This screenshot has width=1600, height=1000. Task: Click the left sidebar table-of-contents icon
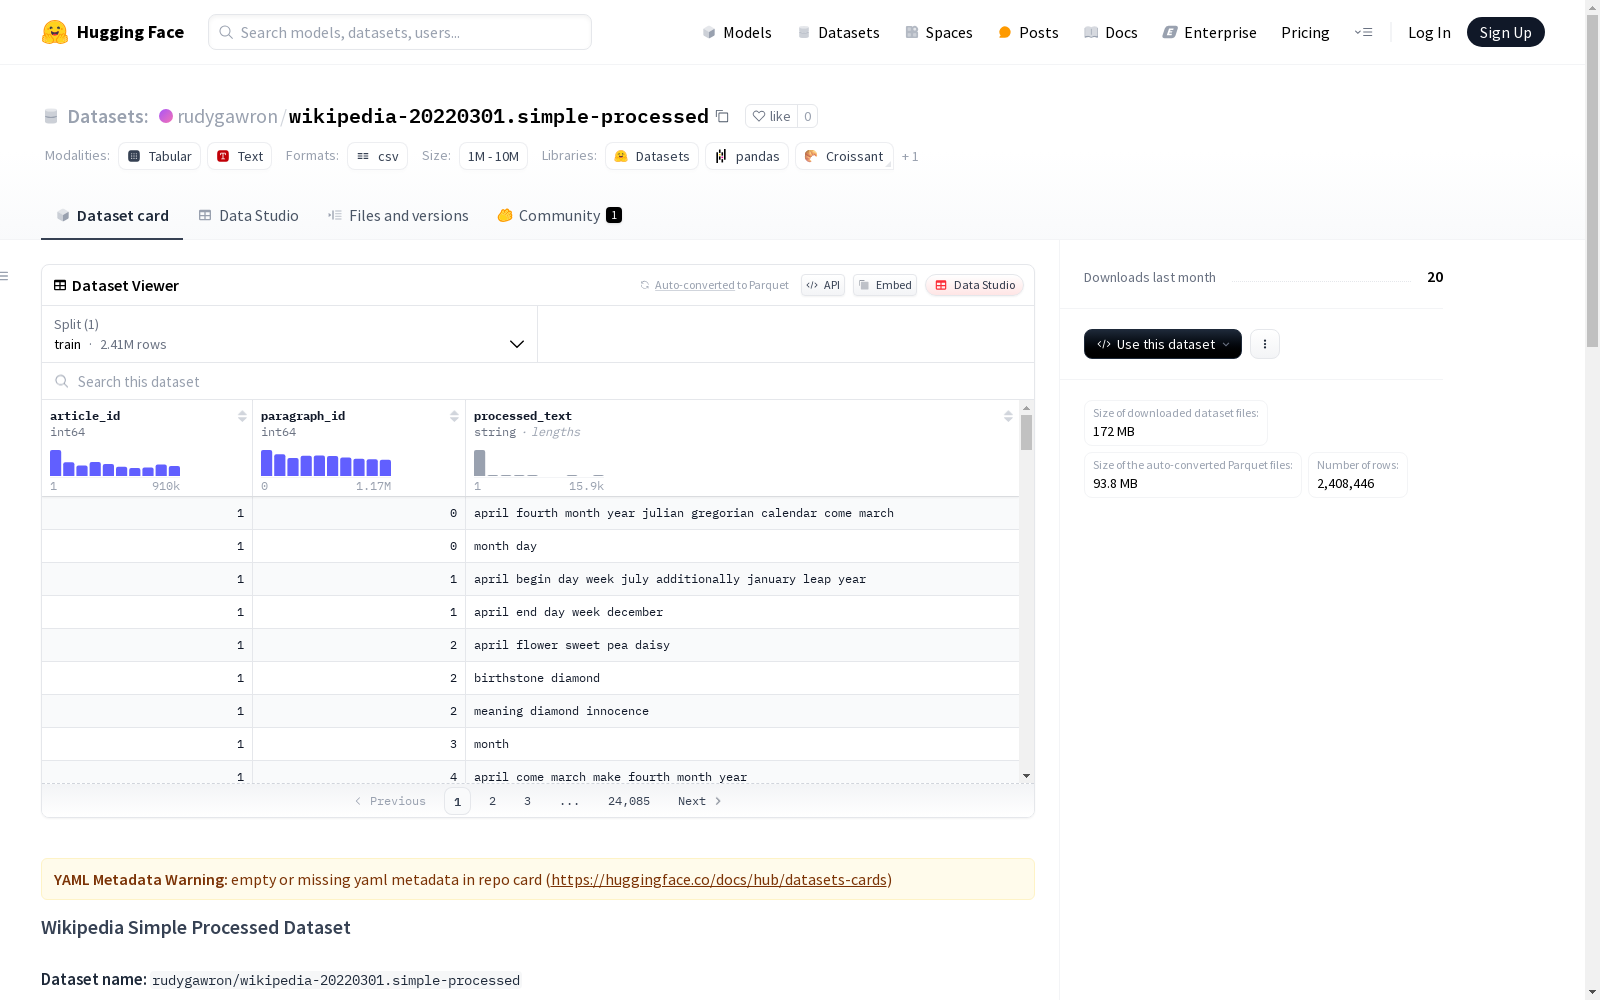(4, 276)
